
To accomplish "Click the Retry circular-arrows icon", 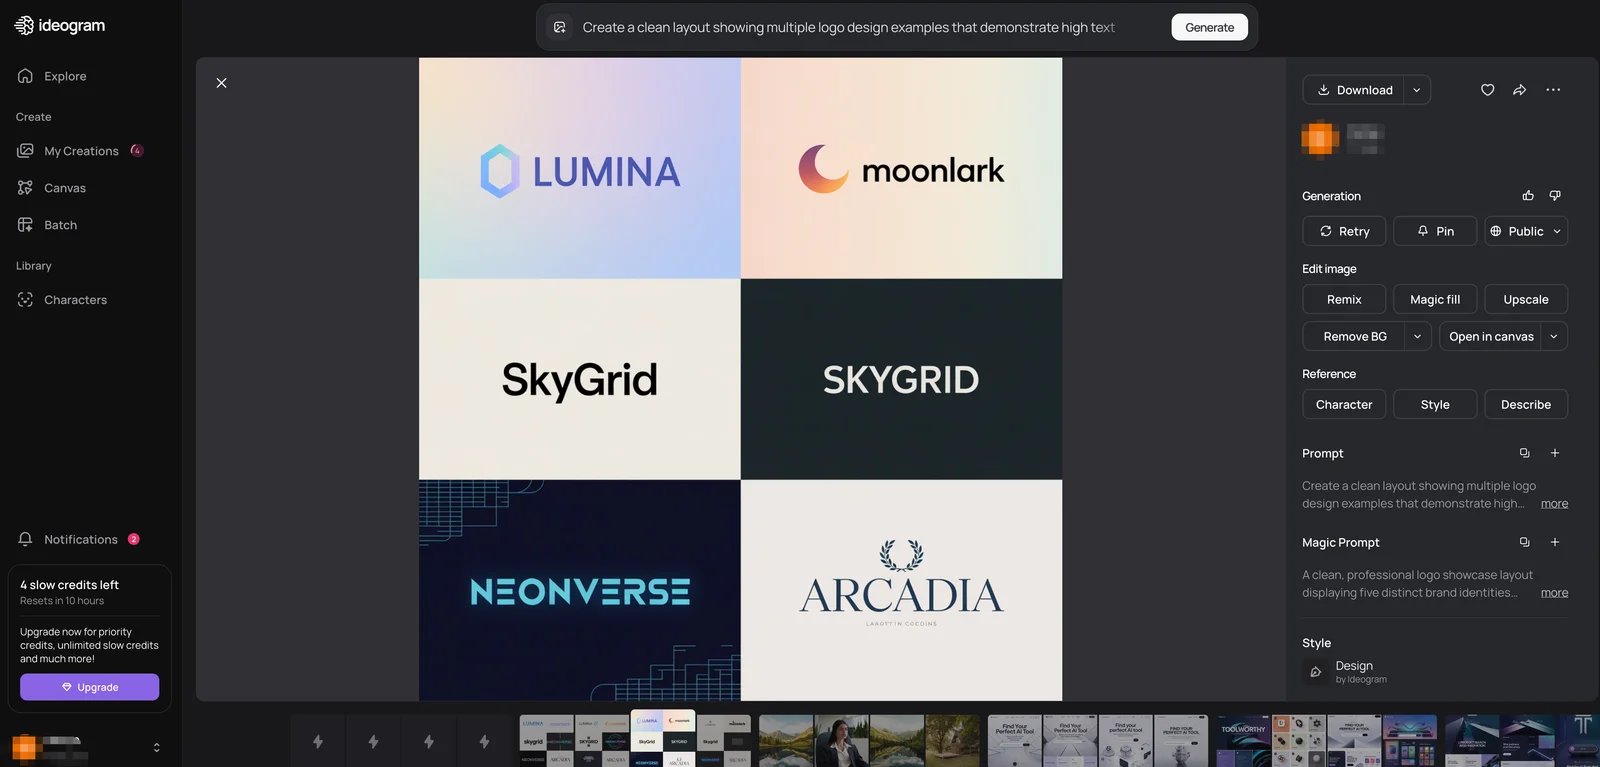I will [1326, 231].
